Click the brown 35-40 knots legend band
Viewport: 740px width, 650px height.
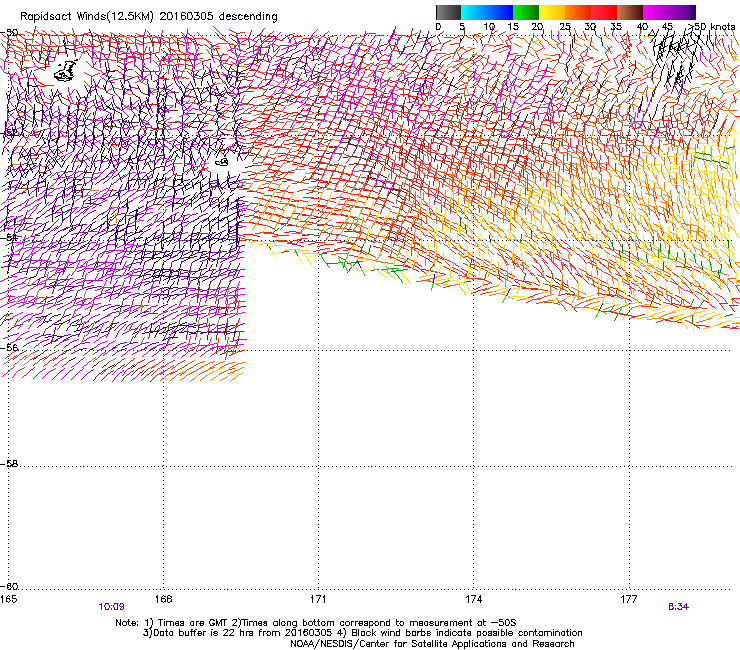pos(630,12)
